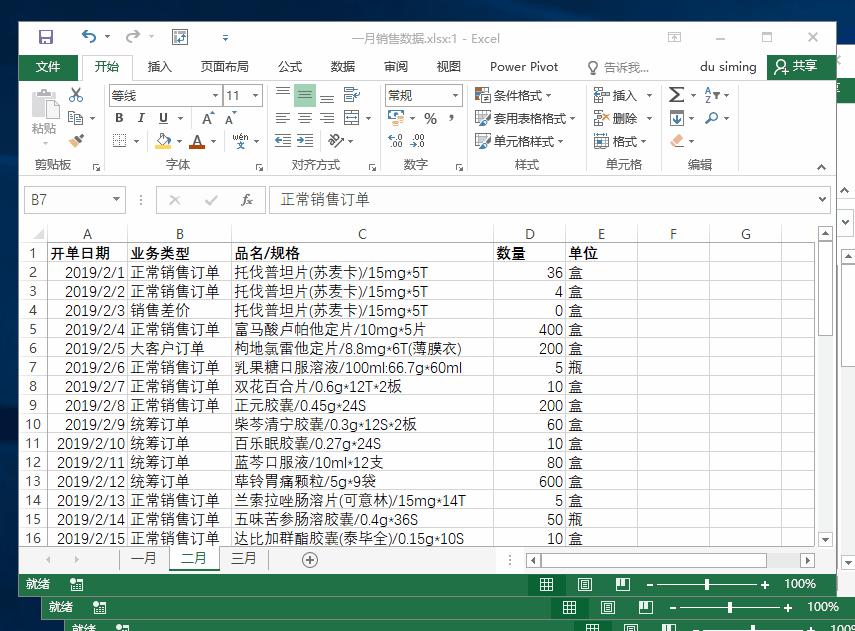Image resolution: width=855 pixels, height=631 pixels.
Task: Toggle bold formatting on selection
Action: tap(118, 118)
